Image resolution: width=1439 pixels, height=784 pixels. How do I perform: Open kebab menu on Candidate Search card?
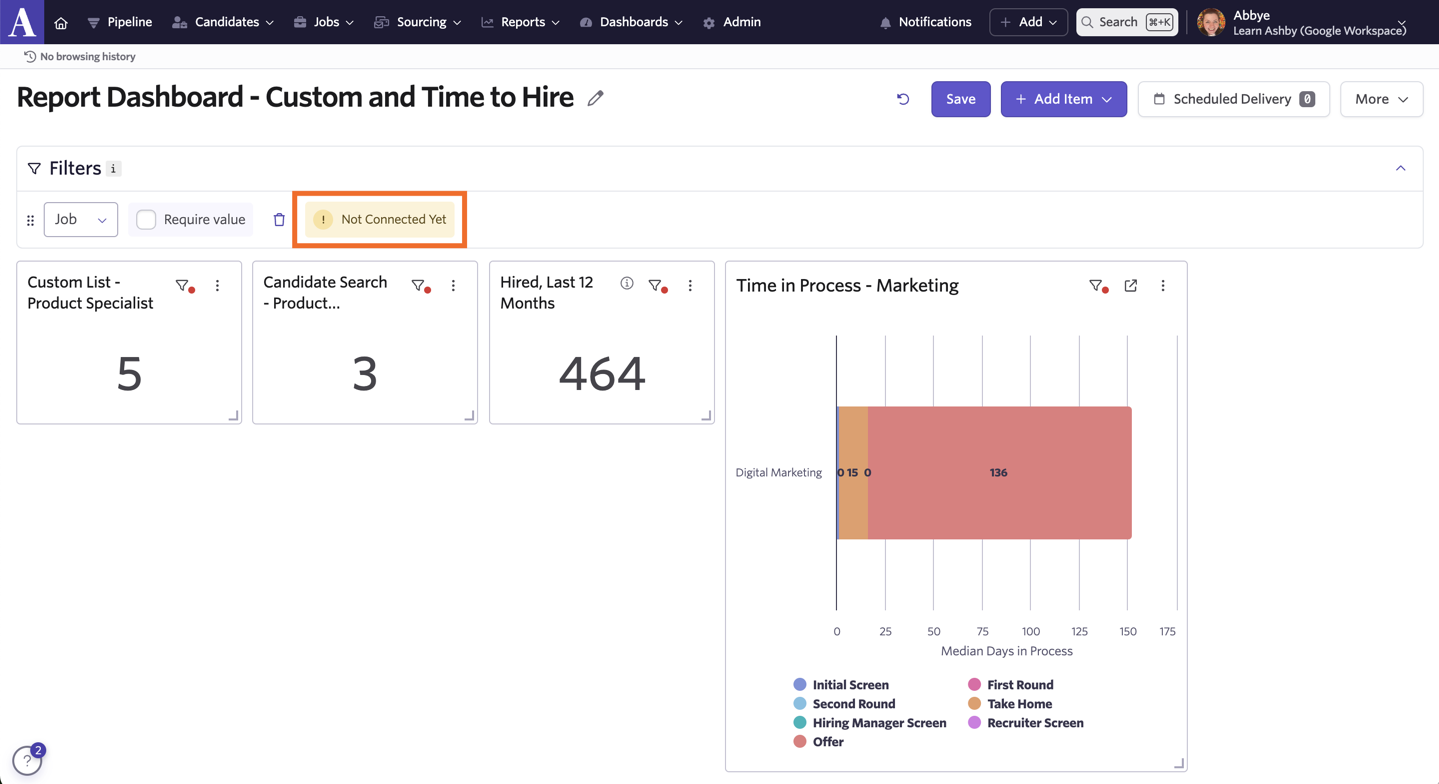pyautogui.click(x=453, y=286)
